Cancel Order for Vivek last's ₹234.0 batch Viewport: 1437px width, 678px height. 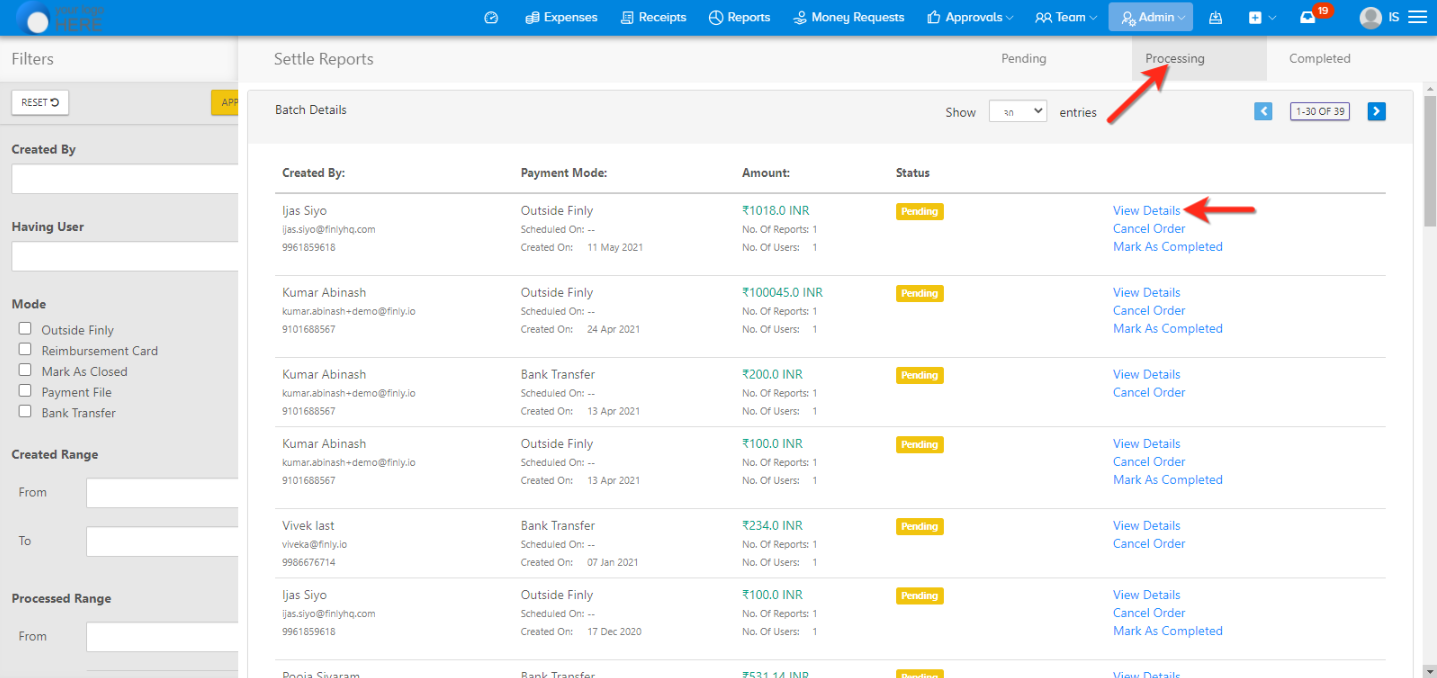pos(1149,544)
